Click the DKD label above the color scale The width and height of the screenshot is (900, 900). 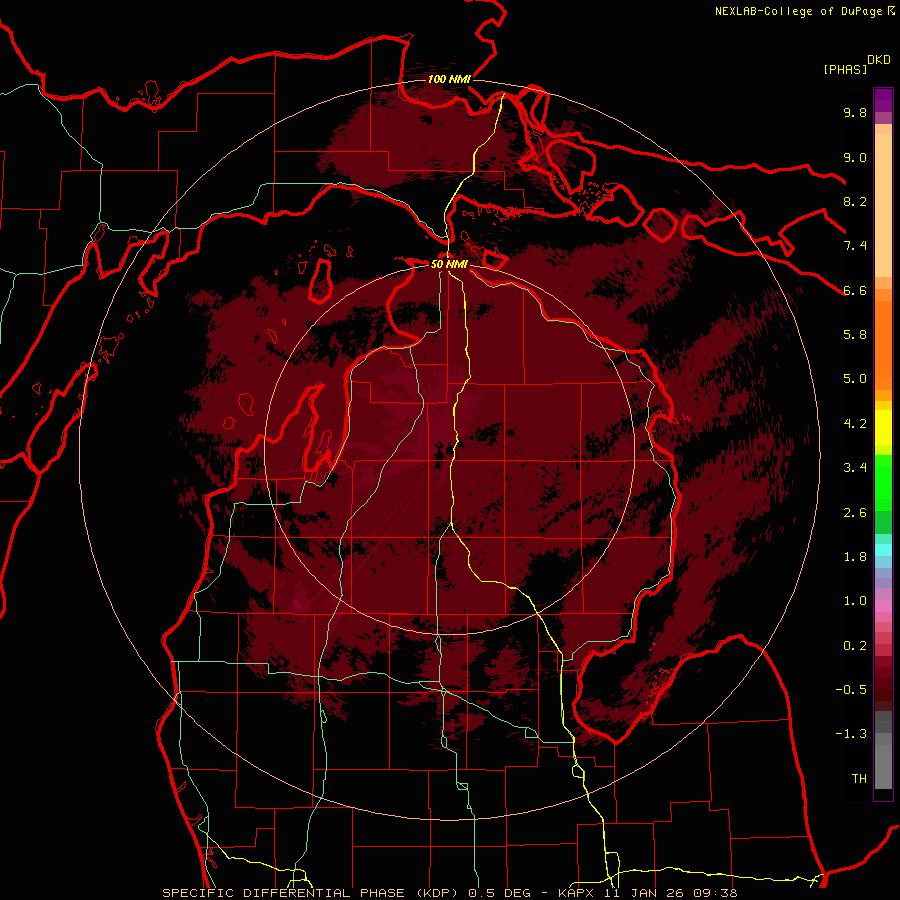(x=879, y=60)
